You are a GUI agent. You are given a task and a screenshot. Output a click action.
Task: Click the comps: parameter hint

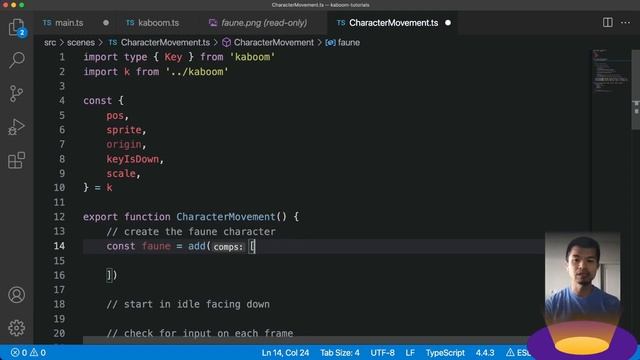coord(228,247)
